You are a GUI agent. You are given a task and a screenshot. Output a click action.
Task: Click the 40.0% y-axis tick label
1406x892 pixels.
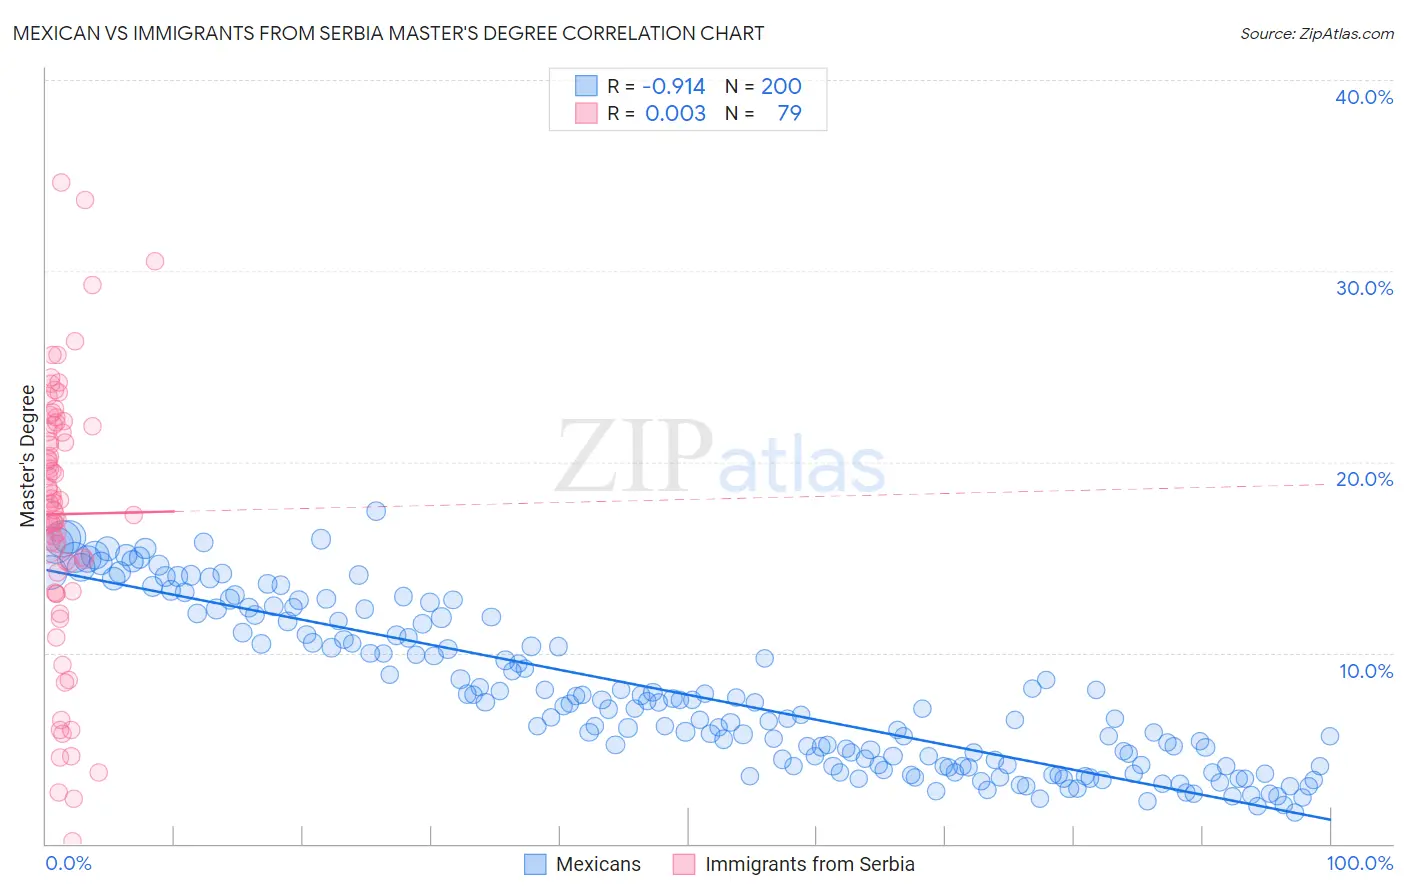pos(1364,97)
